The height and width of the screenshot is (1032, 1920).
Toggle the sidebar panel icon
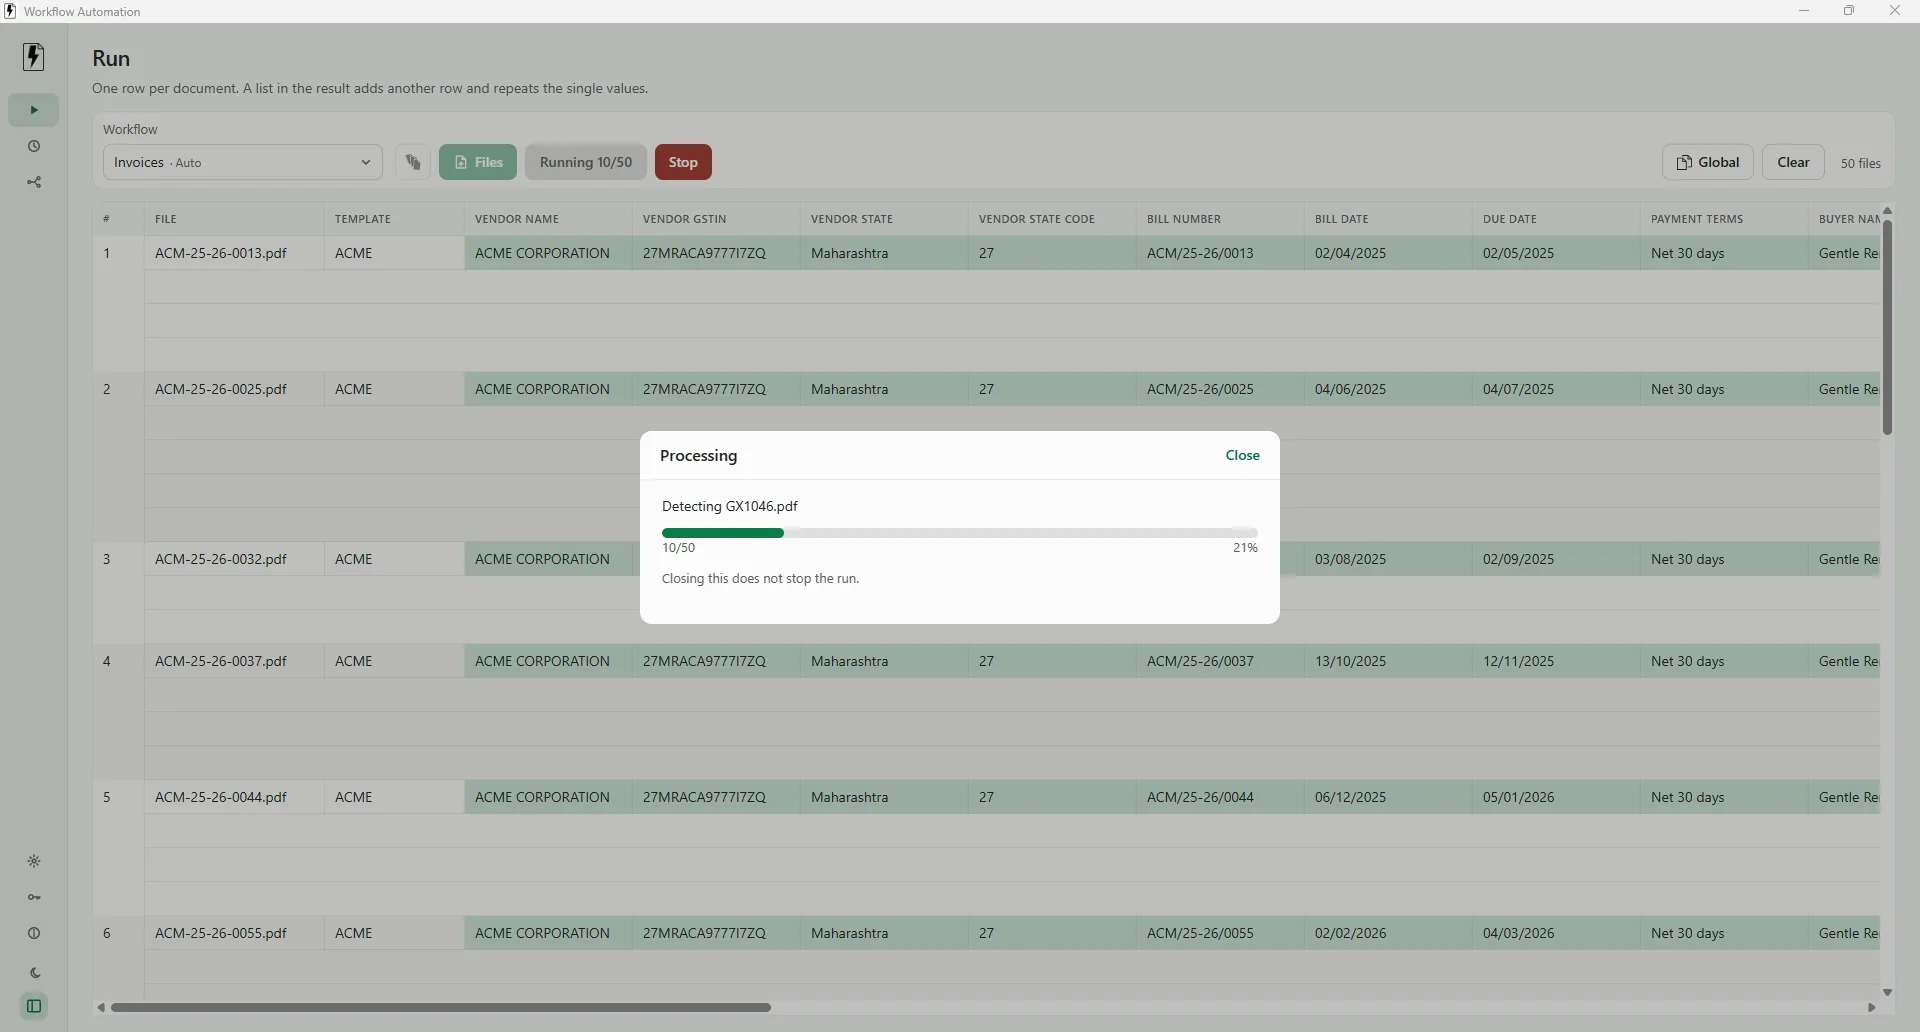point(34,1006)
